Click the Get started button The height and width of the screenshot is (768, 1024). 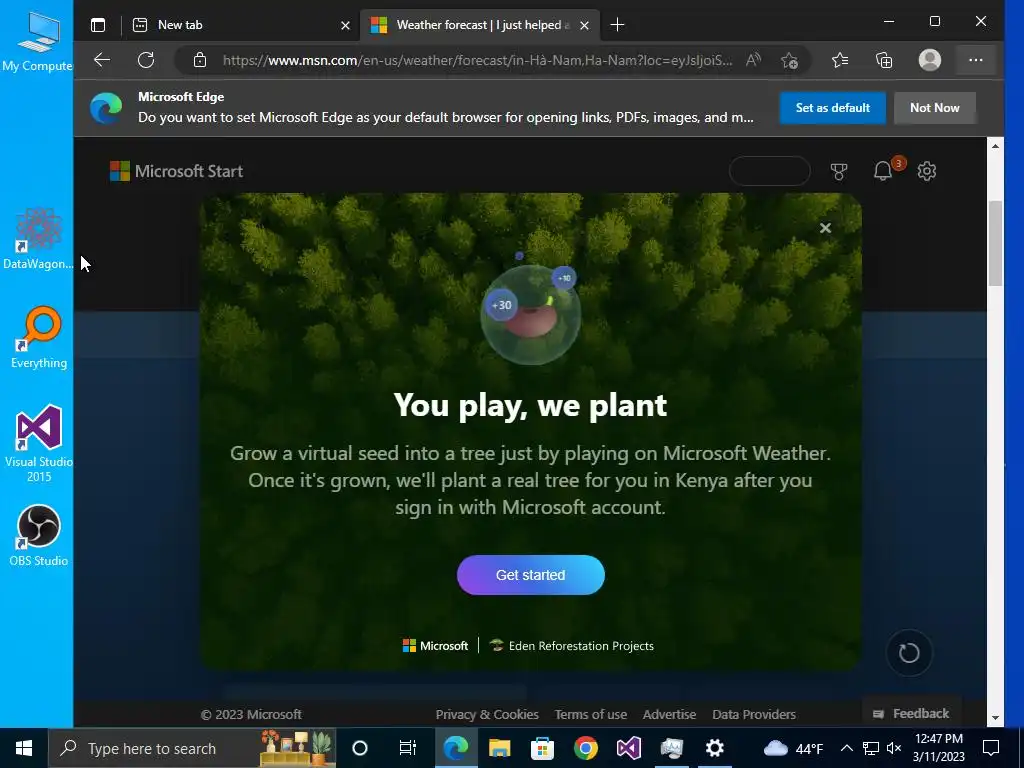tap(530, 575)
